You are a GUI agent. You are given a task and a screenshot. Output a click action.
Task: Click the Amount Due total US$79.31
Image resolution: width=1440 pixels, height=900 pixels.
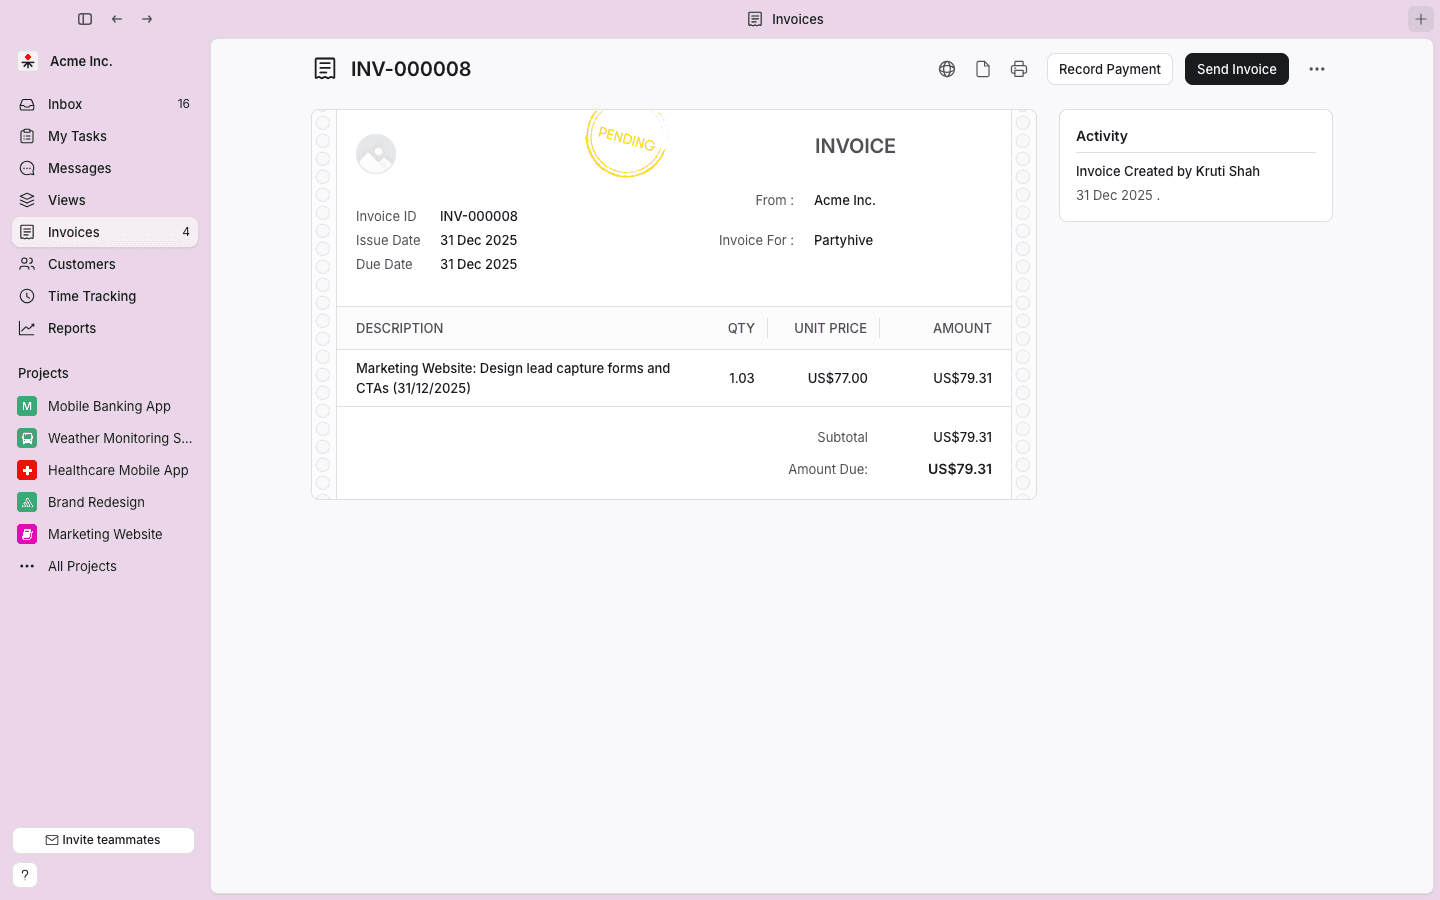pos(960,469)
